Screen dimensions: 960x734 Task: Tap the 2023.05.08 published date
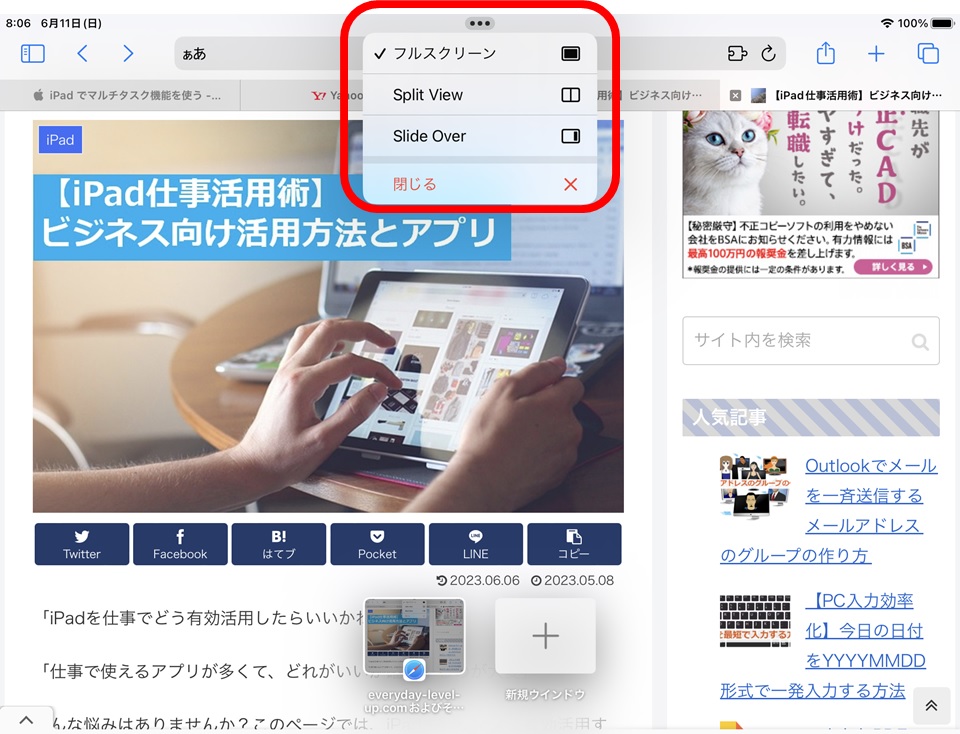coord(572,580)
